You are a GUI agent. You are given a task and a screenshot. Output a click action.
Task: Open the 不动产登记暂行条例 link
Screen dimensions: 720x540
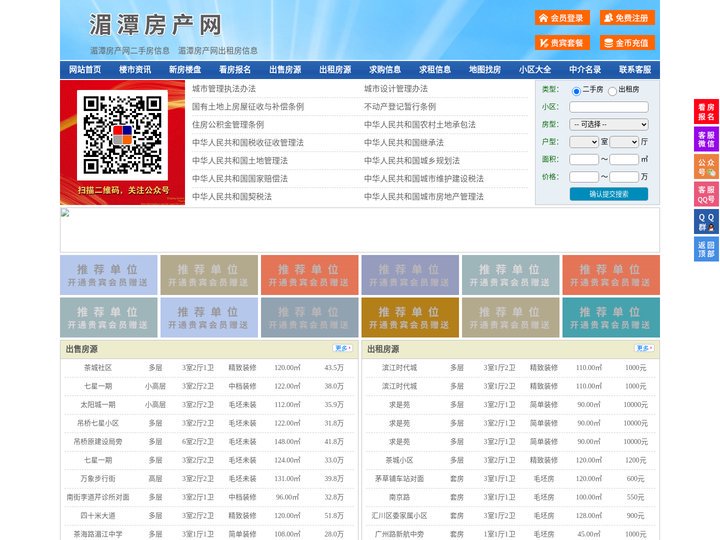[400, 107]
